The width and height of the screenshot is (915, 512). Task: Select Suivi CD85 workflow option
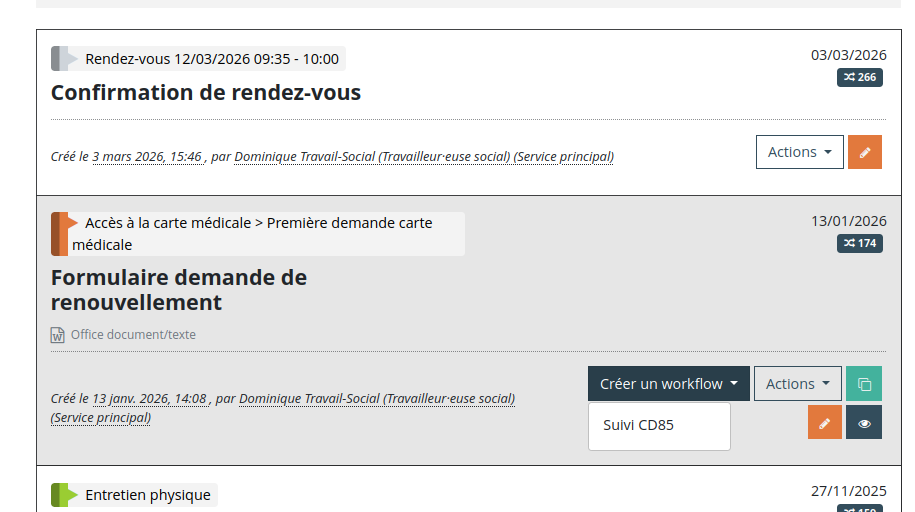[638, 425]
